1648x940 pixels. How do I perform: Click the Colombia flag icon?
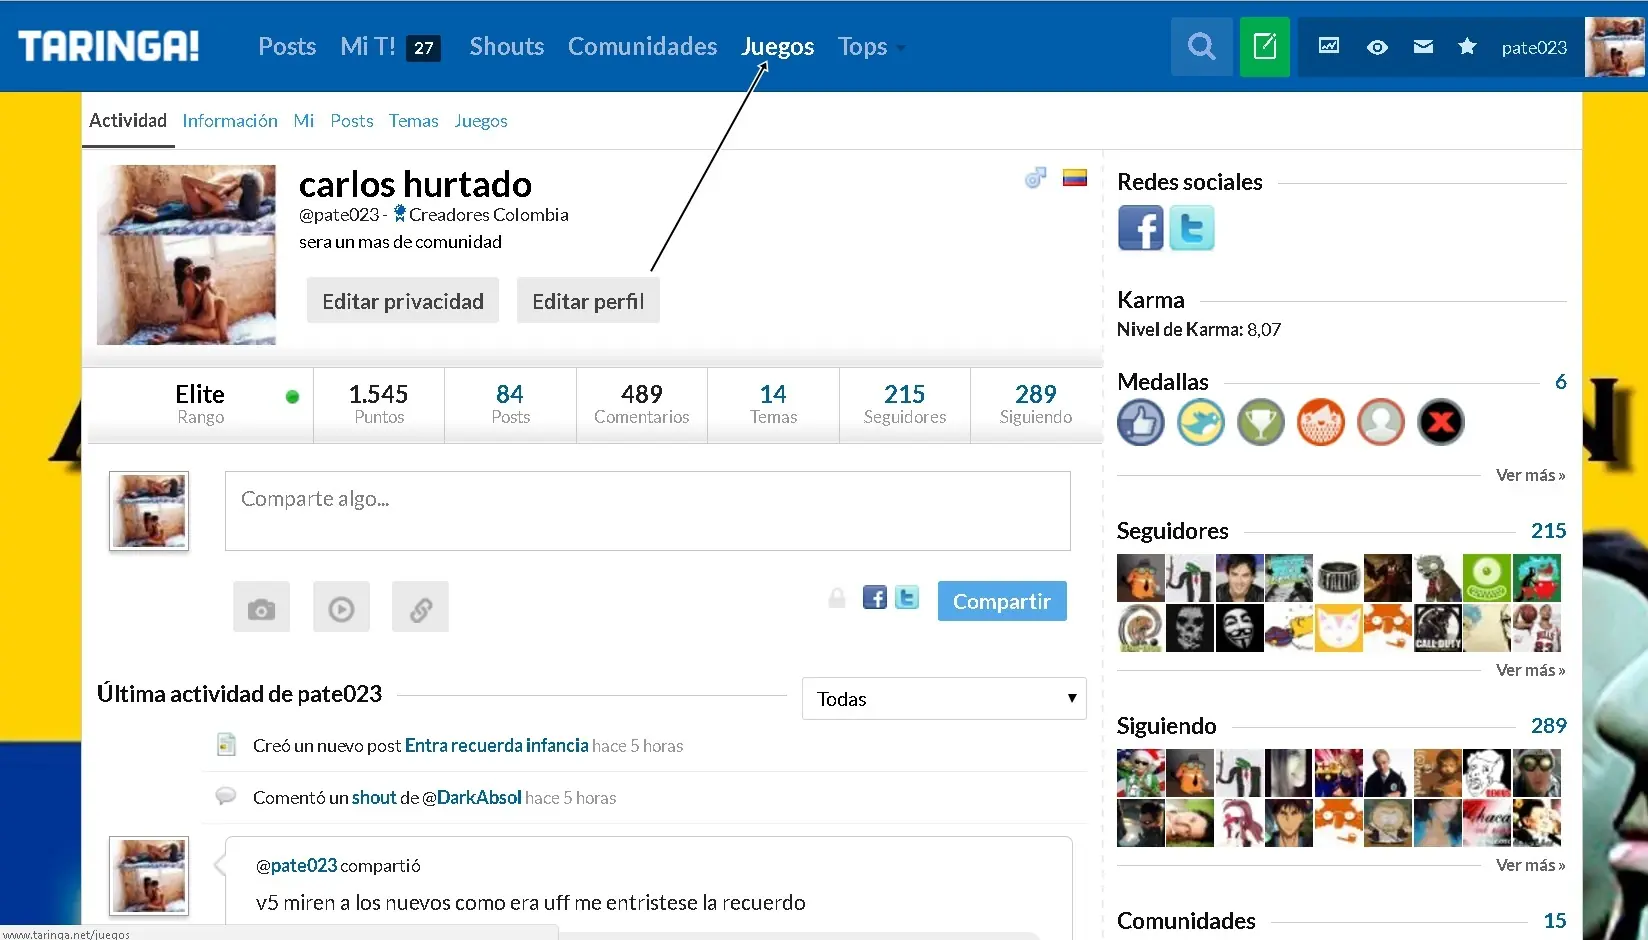pos(1075,178)
